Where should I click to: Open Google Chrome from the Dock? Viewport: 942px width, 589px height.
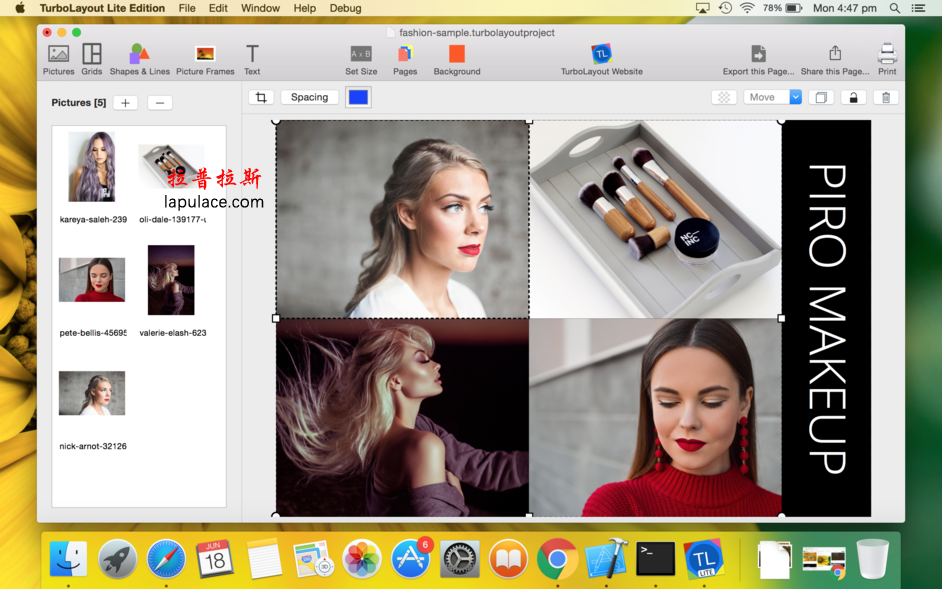point(557,559)
